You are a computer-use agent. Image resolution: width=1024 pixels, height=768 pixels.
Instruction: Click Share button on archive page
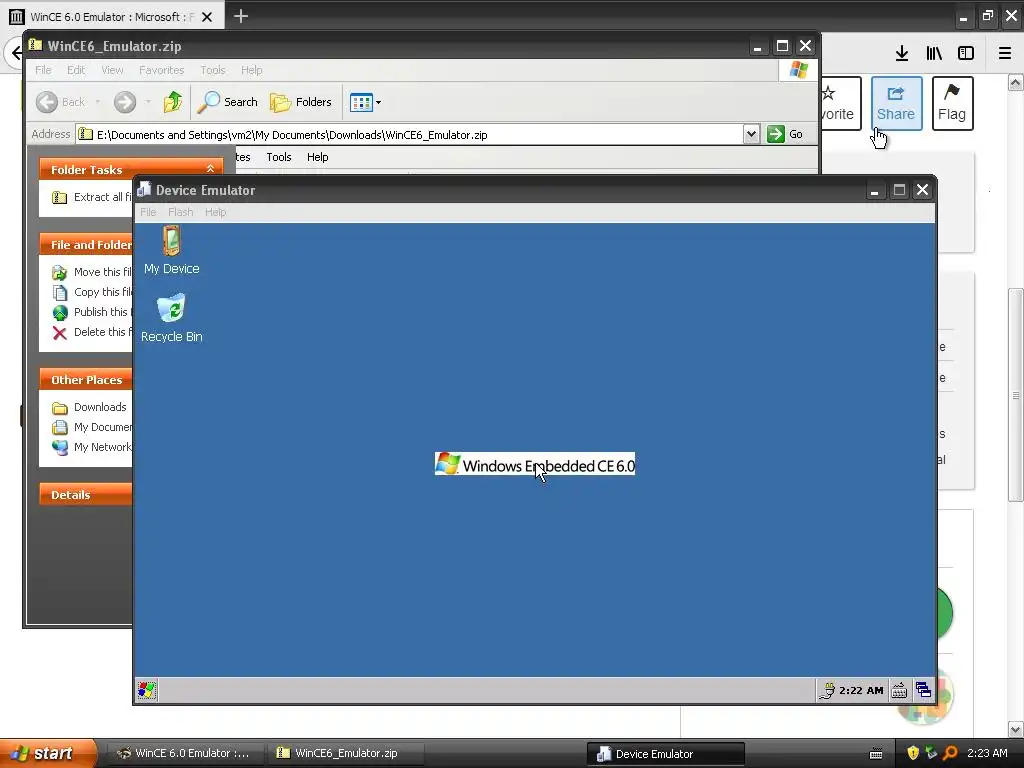pos(896,103)
